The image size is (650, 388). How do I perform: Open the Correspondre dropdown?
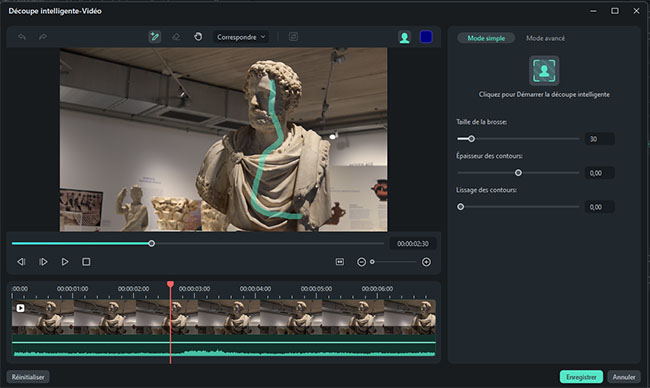click(241, 37)
